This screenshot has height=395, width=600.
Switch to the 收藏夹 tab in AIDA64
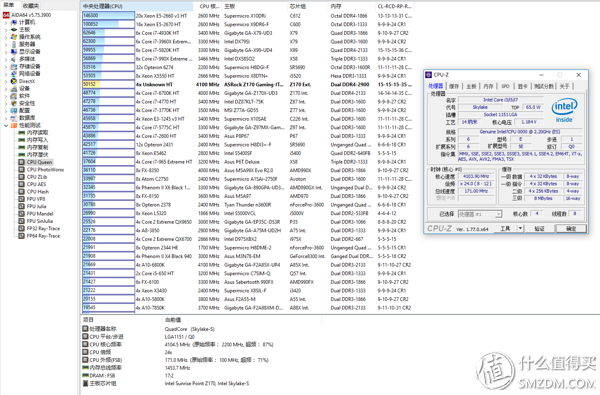(30, 6)
